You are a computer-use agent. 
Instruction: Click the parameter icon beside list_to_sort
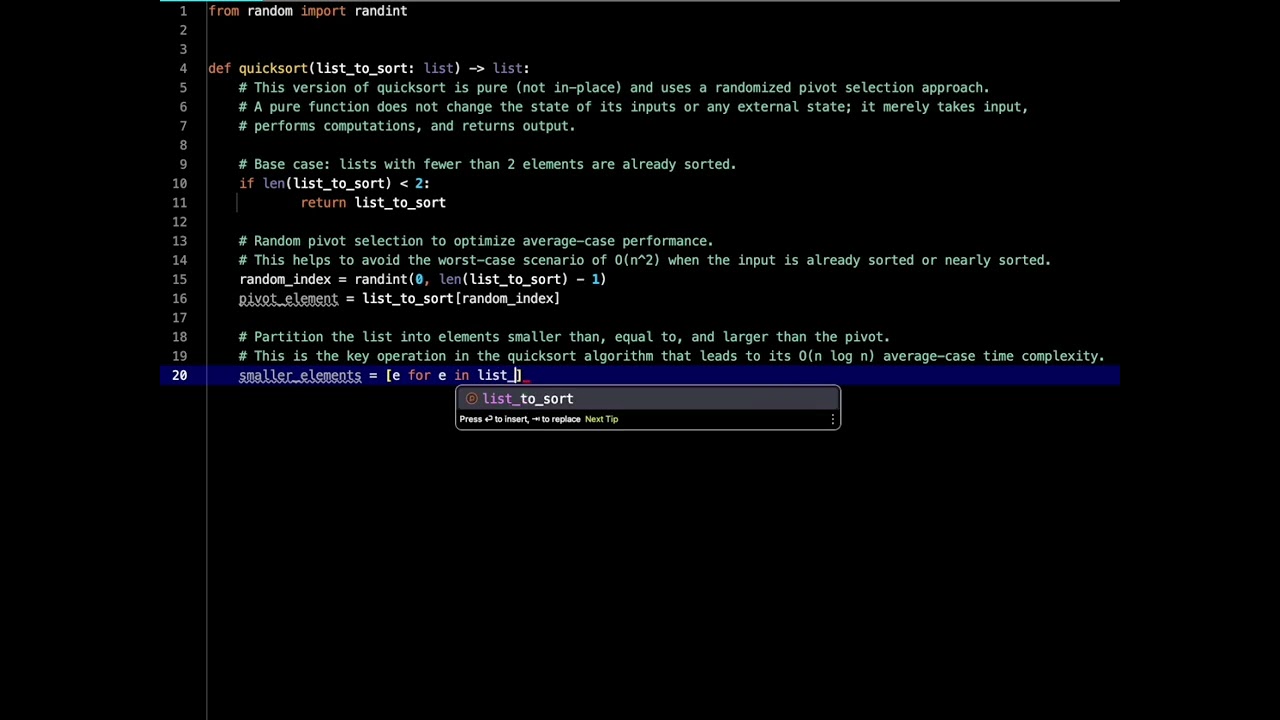click(472, 399)
